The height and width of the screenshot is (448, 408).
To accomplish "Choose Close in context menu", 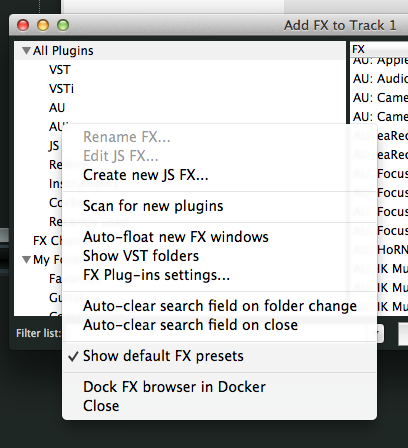I will tap(219, 406).
